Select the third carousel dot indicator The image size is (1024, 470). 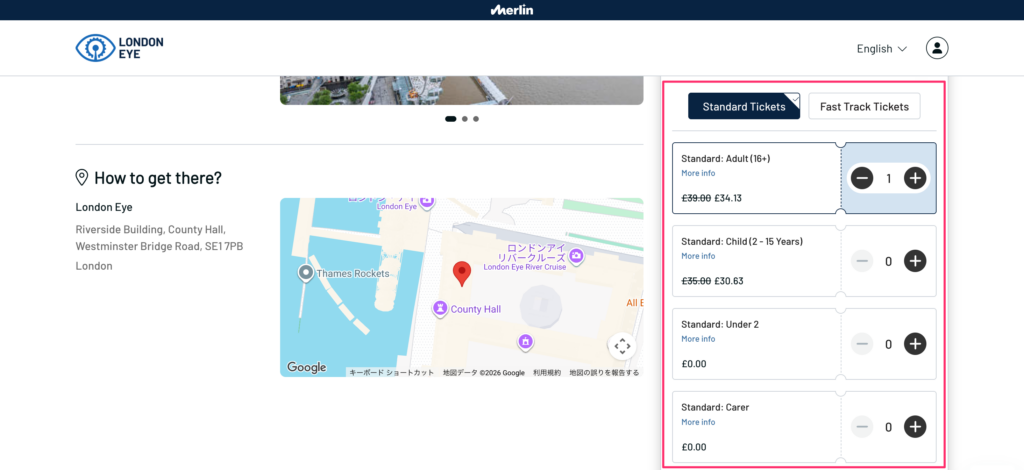click(476, 119)
